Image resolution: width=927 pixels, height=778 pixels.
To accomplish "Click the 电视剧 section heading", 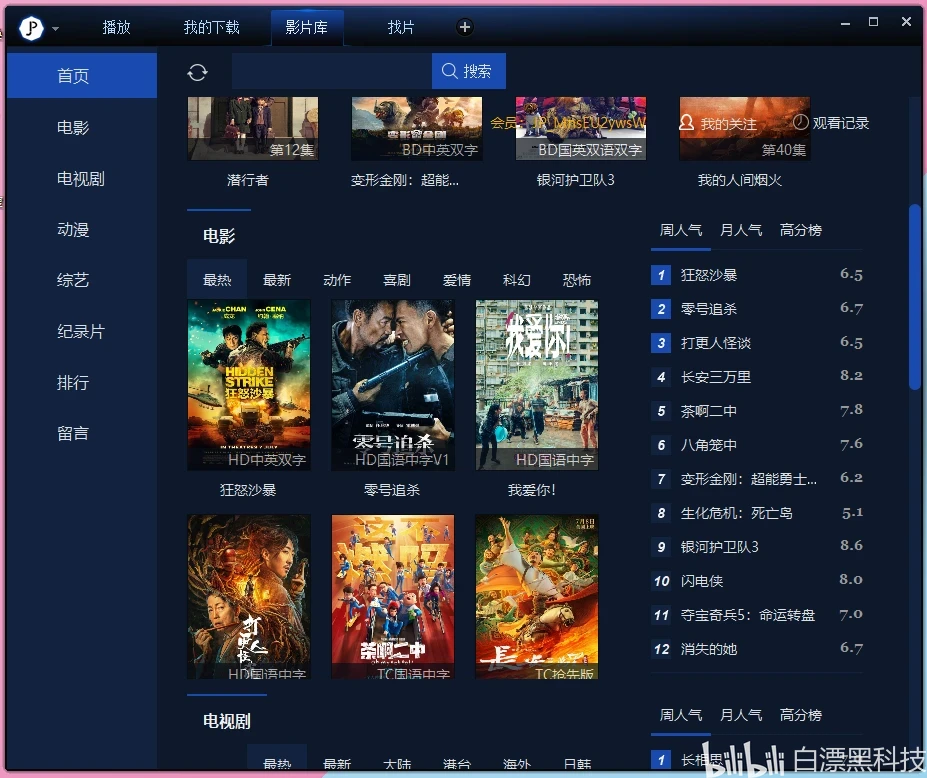I will click(x=227, y=721).
